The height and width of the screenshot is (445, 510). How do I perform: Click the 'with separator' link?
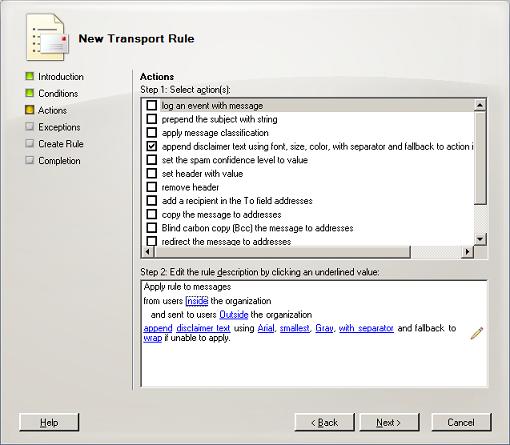tap(366, 328)
